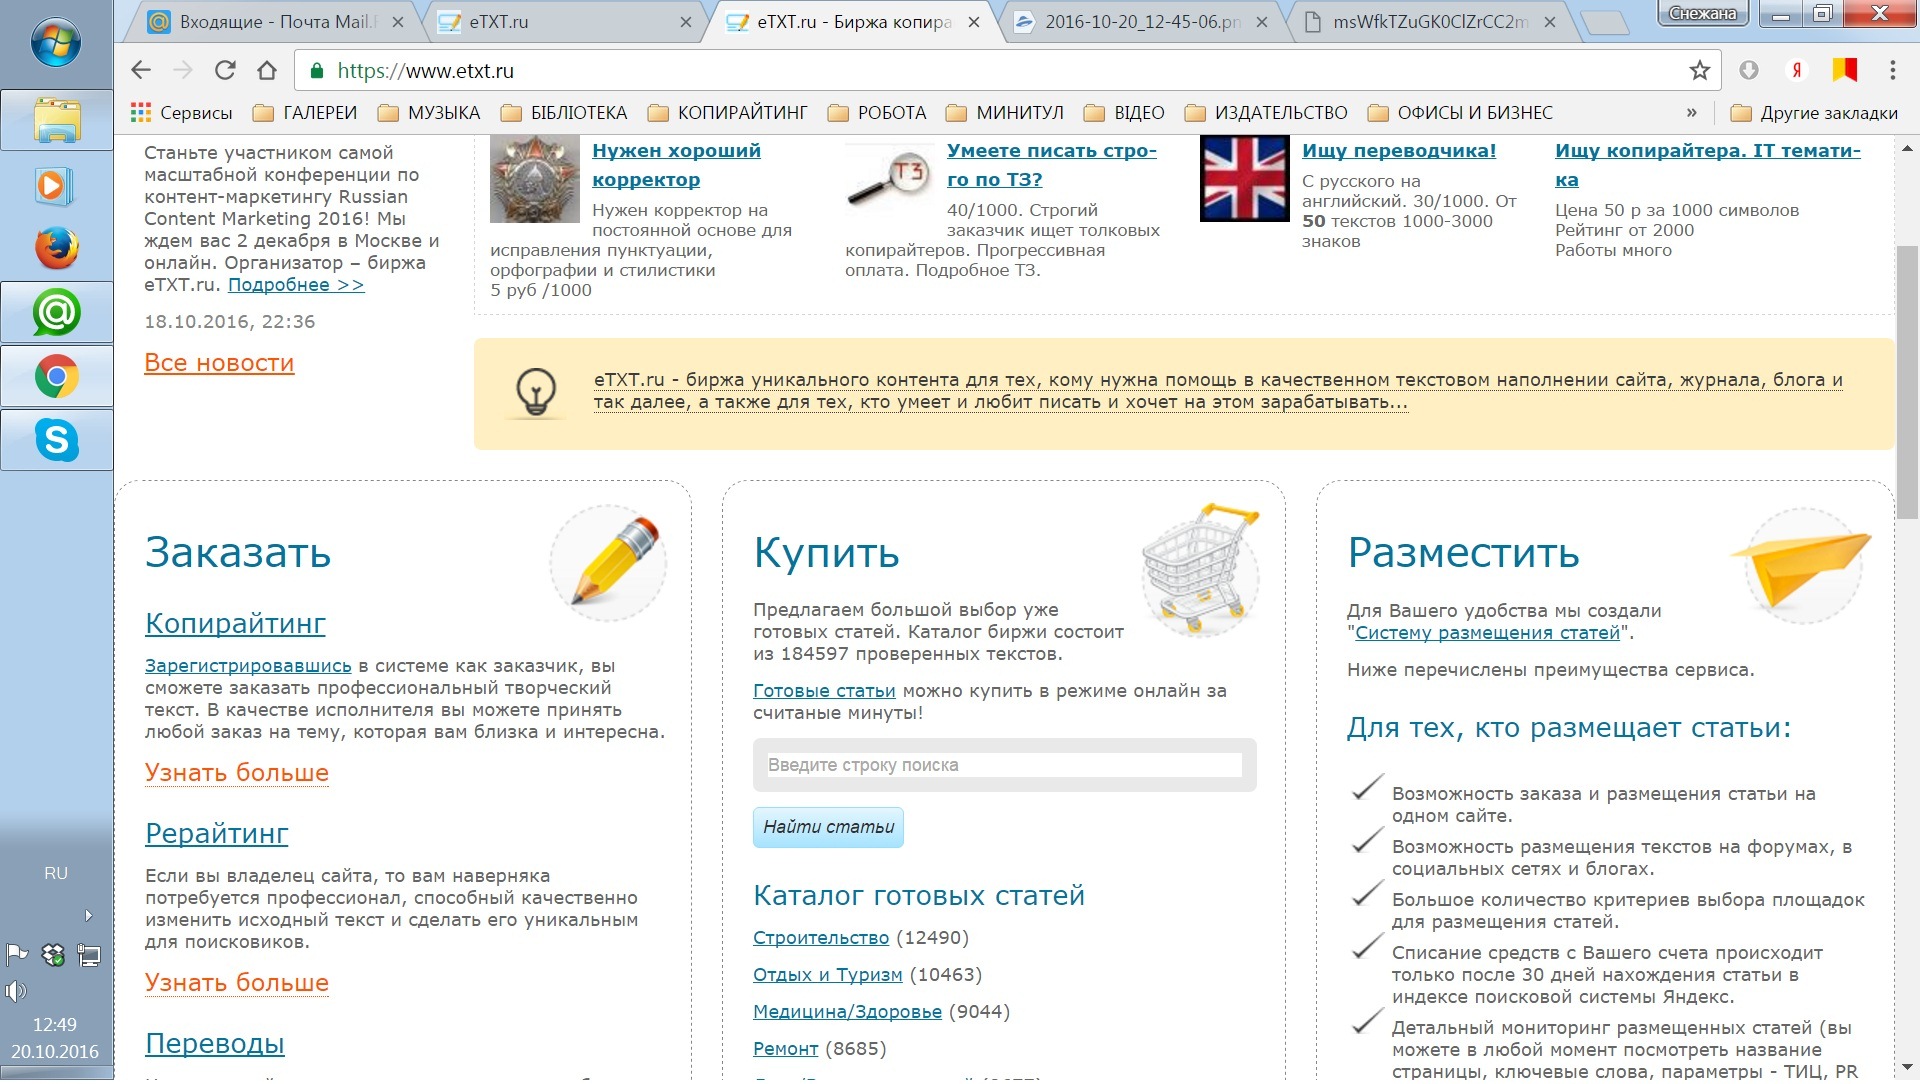Open the РОБОТА bookmarks folder
Image resolution: width=1920 pixels, height=1084 pixels.
tap(877, 113)
